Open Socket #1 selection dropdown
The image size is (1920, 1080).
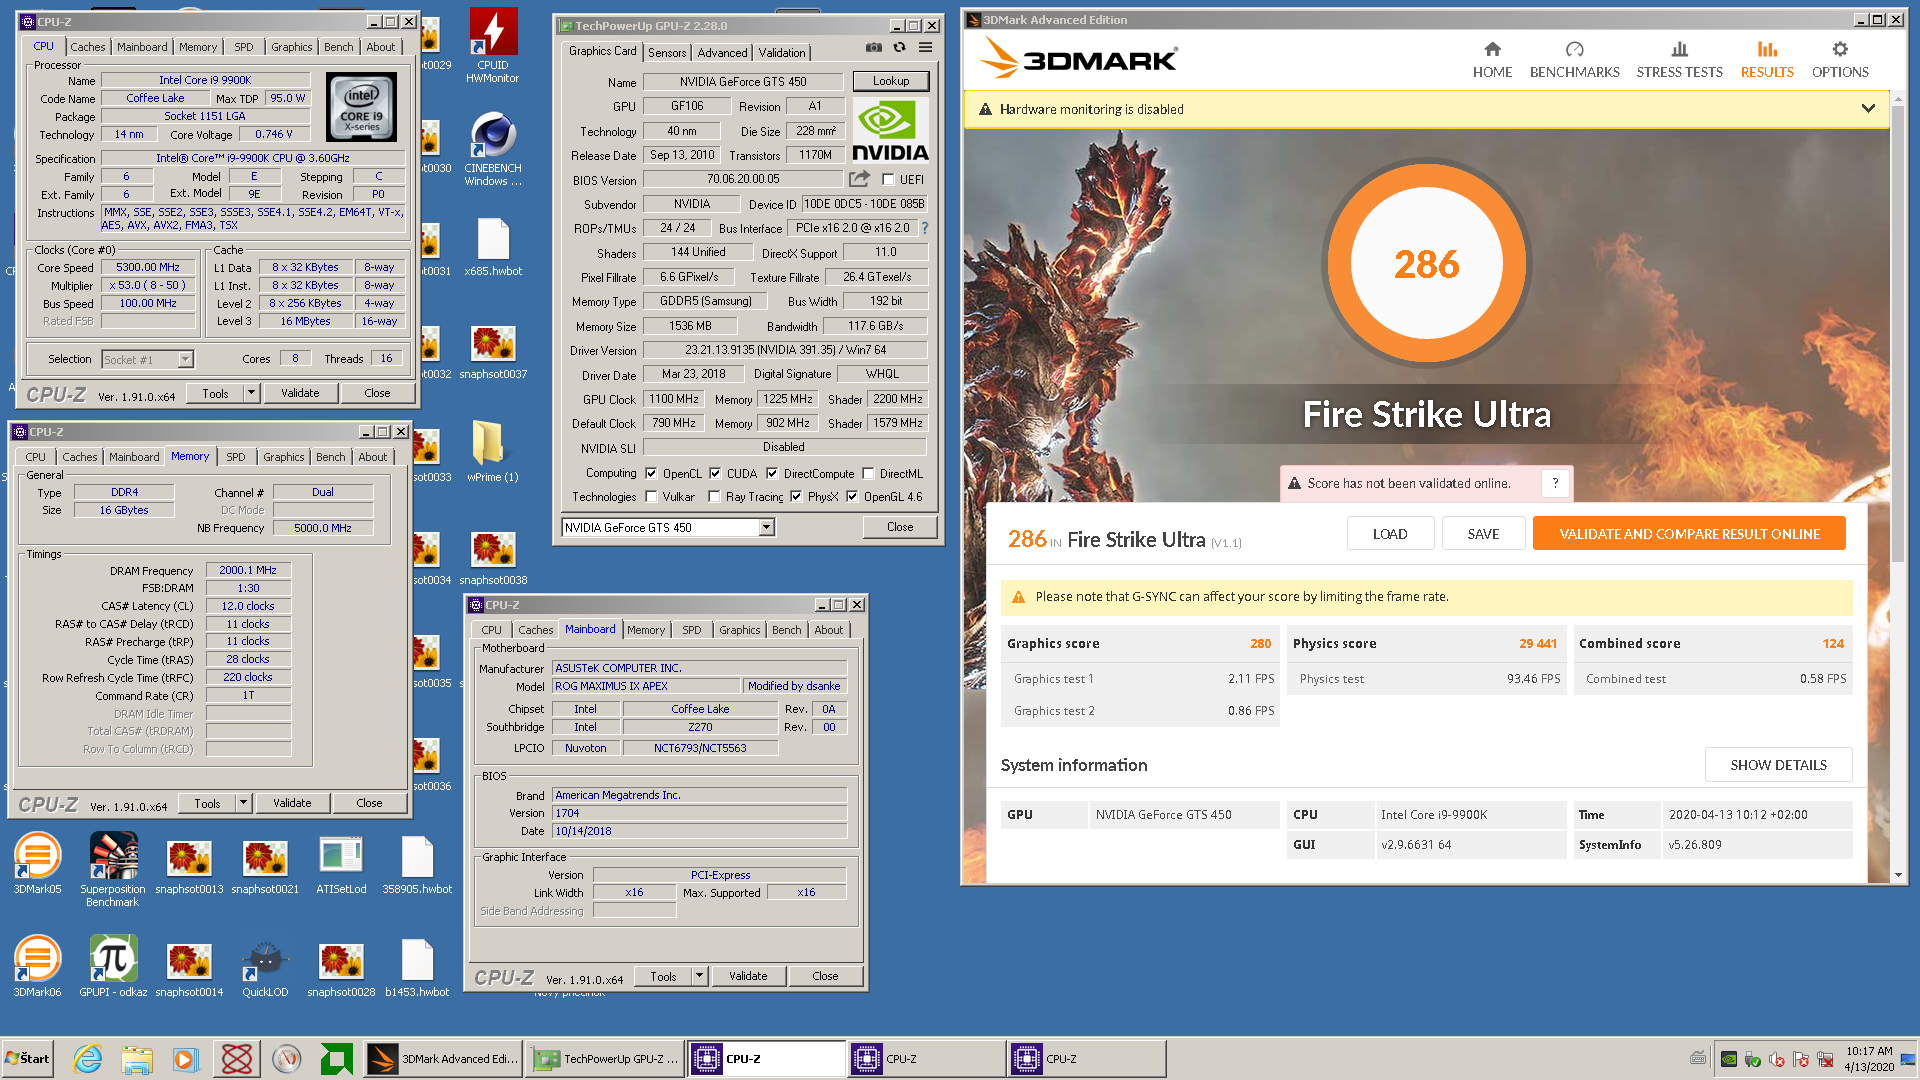click(x=185, y=360)
